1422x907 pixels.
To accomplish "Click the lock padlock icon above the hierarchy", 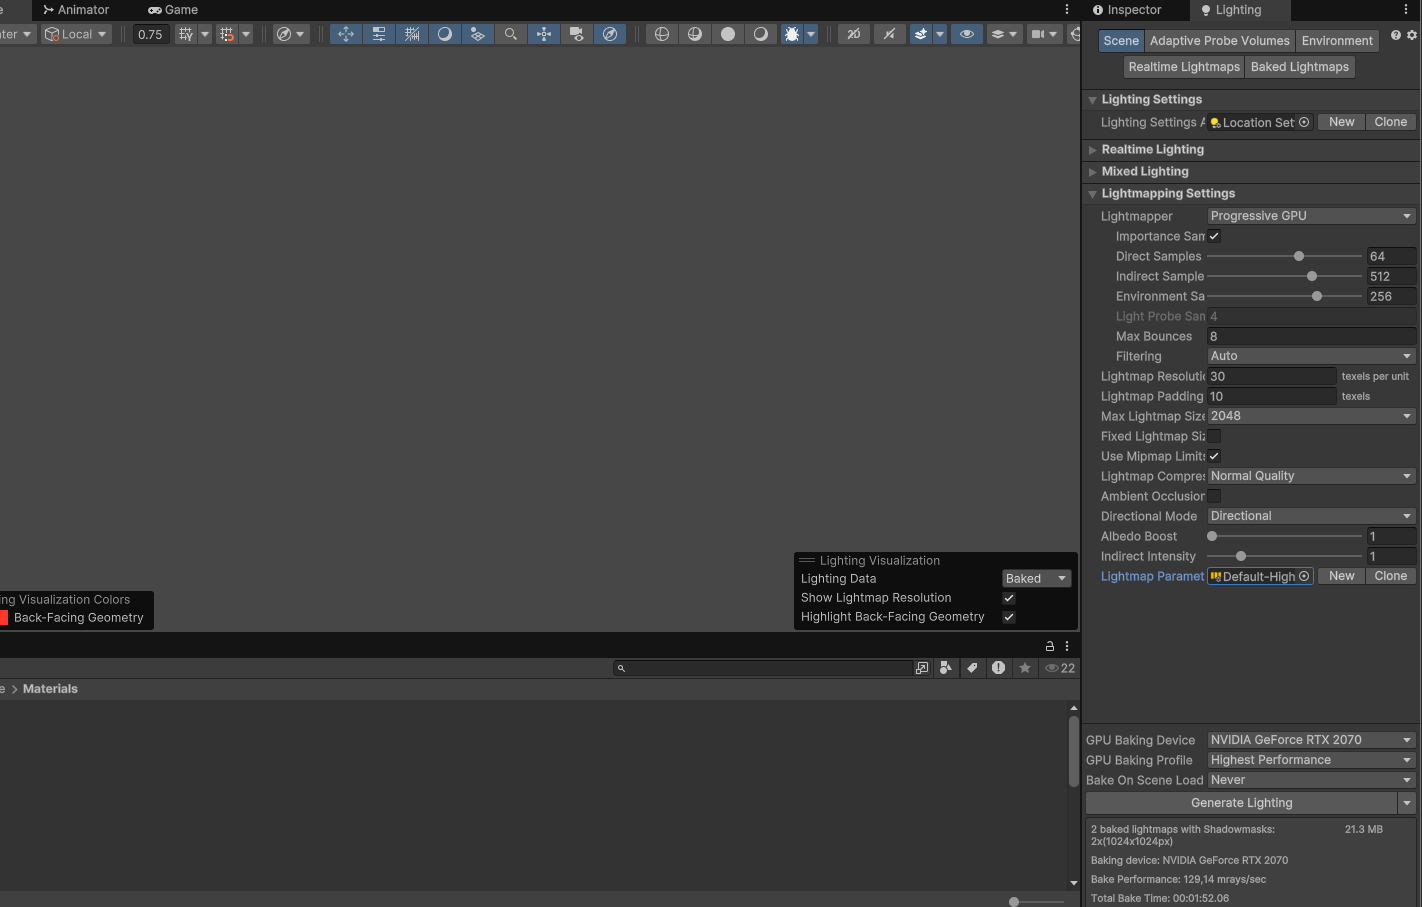I will 1049,645.
